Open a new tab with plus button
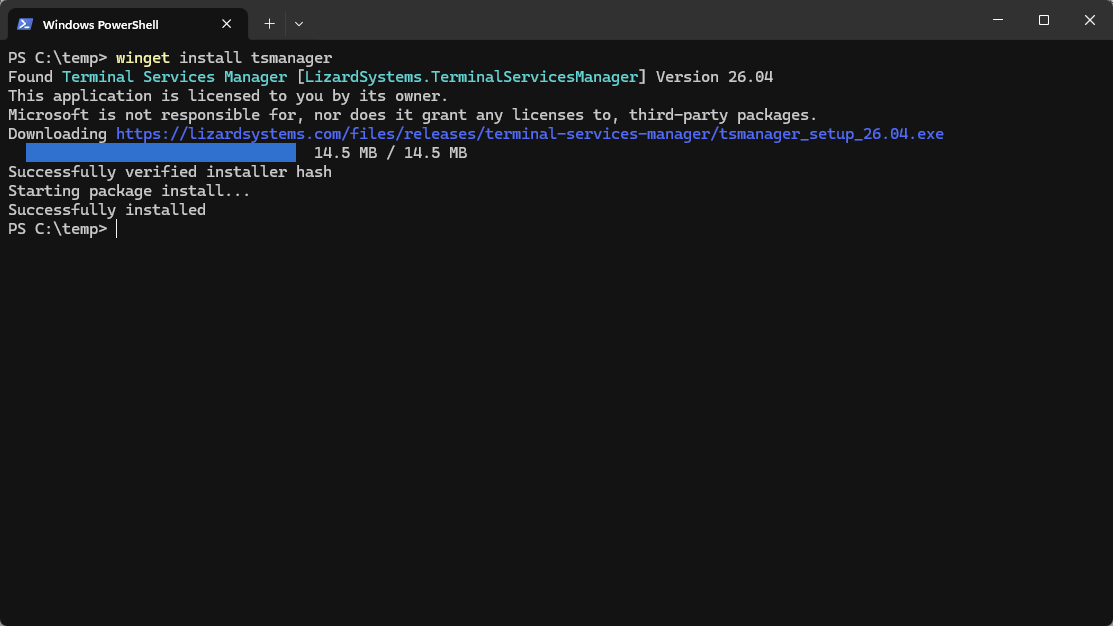This screenshot has height=626, width=1113. click(x=269, y=23)
